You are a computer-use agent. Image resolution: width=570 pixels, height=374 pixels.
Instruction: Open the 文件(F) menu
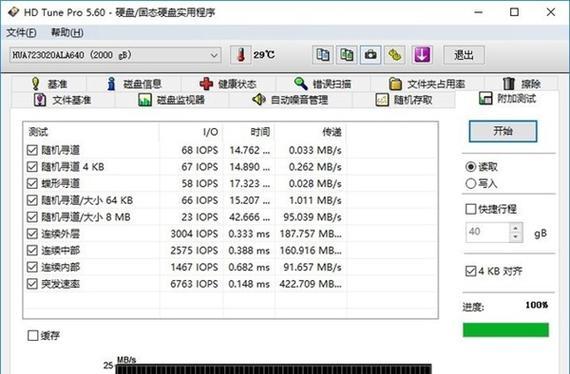pos(21,33)
